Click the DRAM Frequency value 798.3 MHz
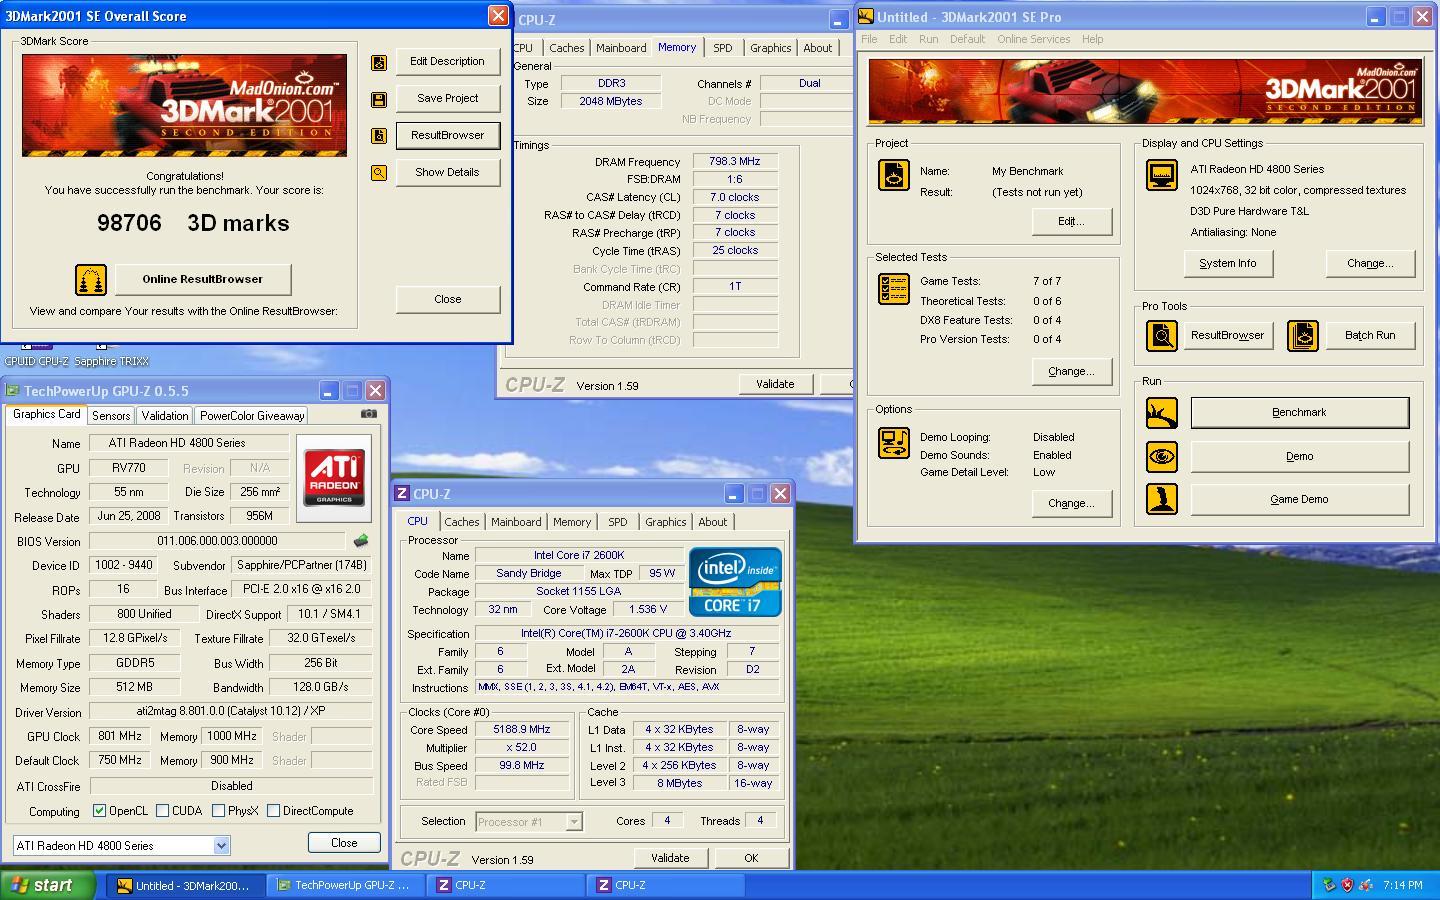 pyautogui.click(x=735, y=161)
